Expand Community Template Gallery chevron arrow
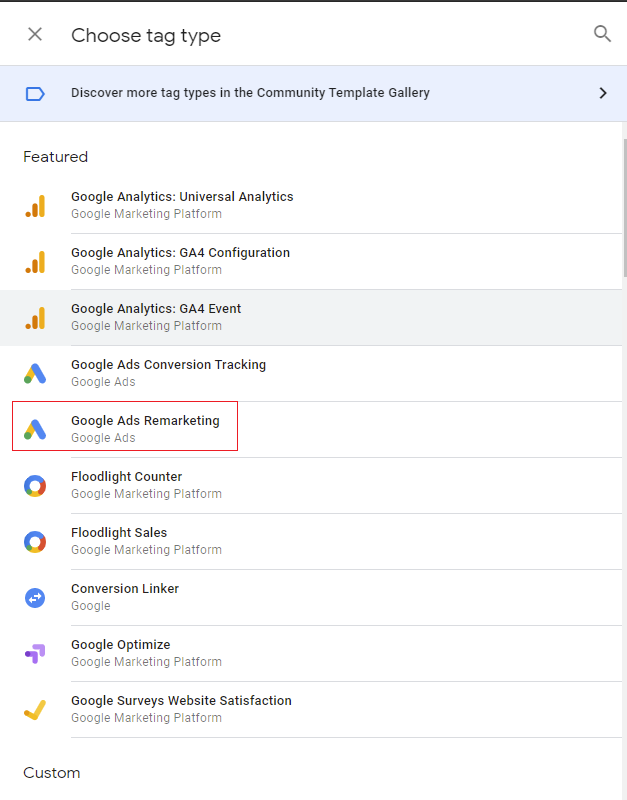The width and height of the screenshot is (627, 800). coord(602,93)
